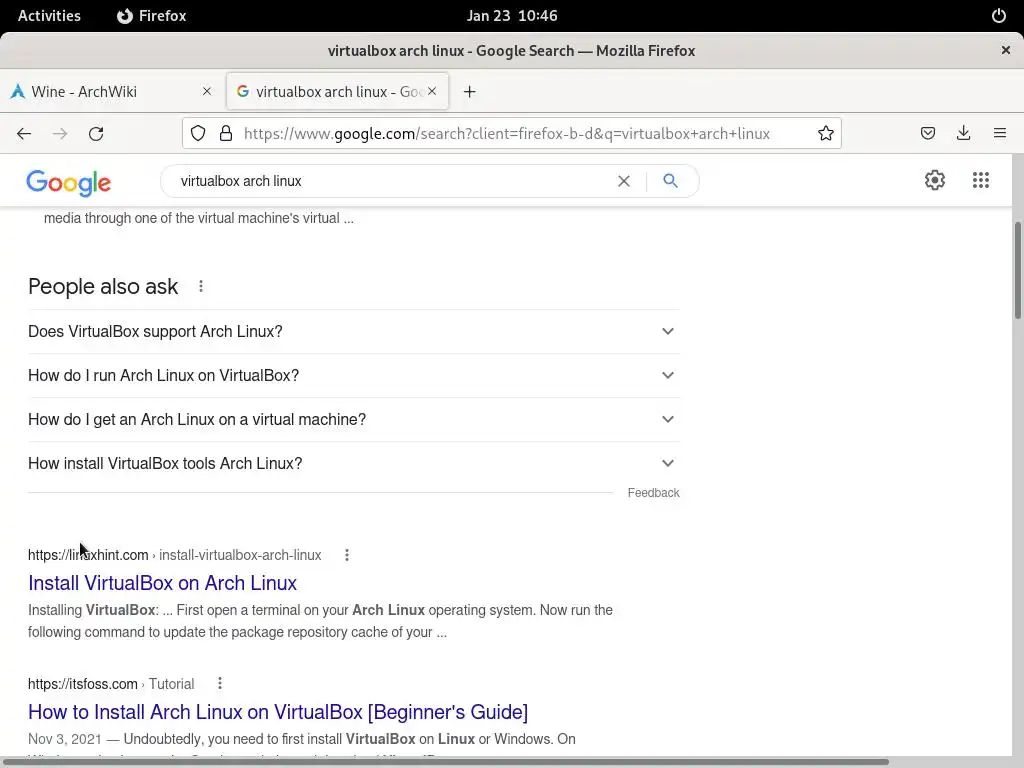Click the linuxhint.com URL breadcrumb
This screenshot has height=768, width=1024.
pos(174,555)
